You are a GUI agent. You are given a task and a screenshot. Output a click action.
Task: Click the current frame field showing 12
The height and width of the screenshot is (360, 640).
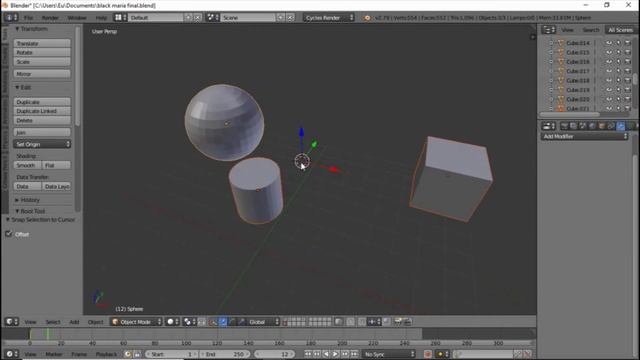pyautogui.click(x=274, y=354)
